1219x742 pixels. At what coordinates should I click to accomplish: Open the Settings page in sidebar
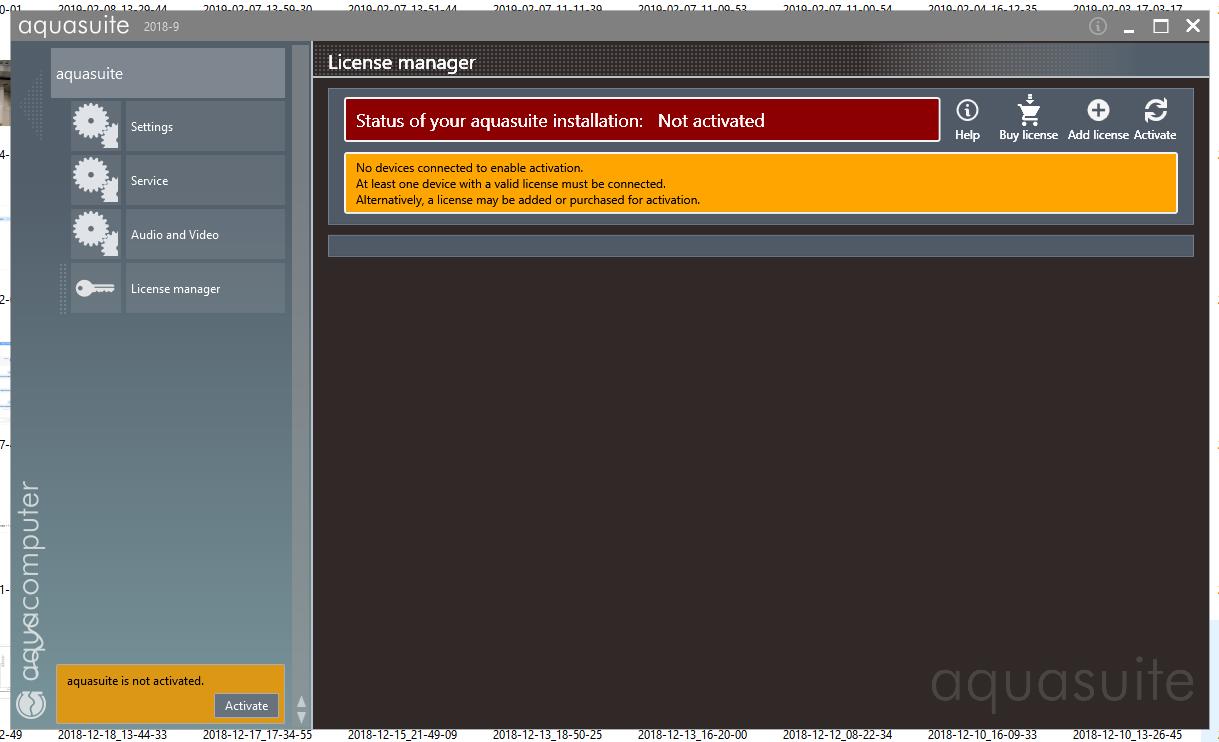[205, 126]
